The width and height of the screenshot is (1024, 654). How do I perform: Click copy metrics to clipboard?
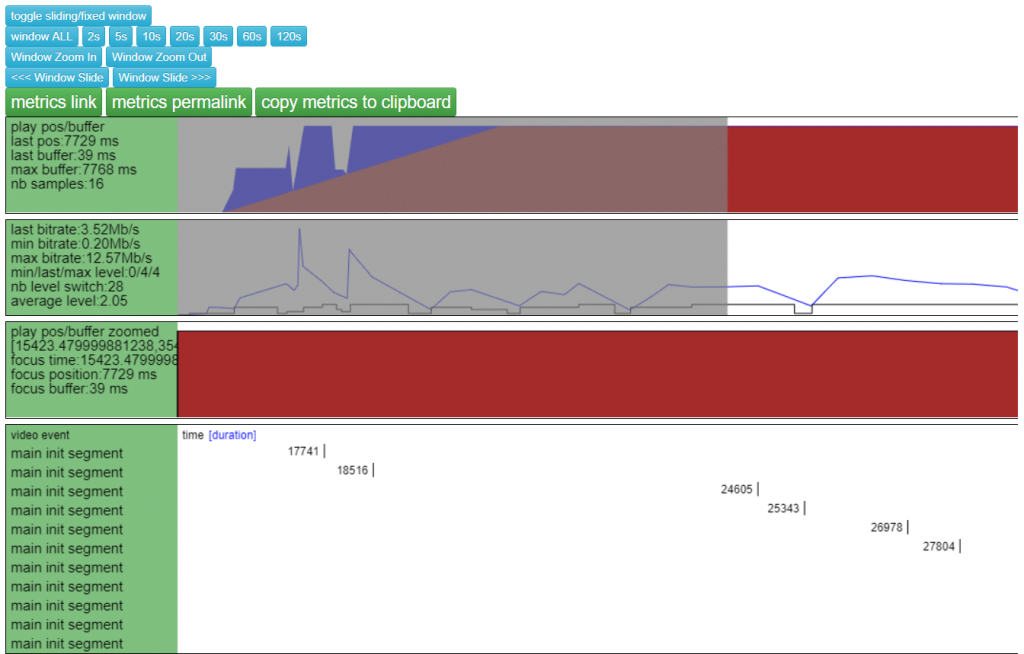(356, 102)
